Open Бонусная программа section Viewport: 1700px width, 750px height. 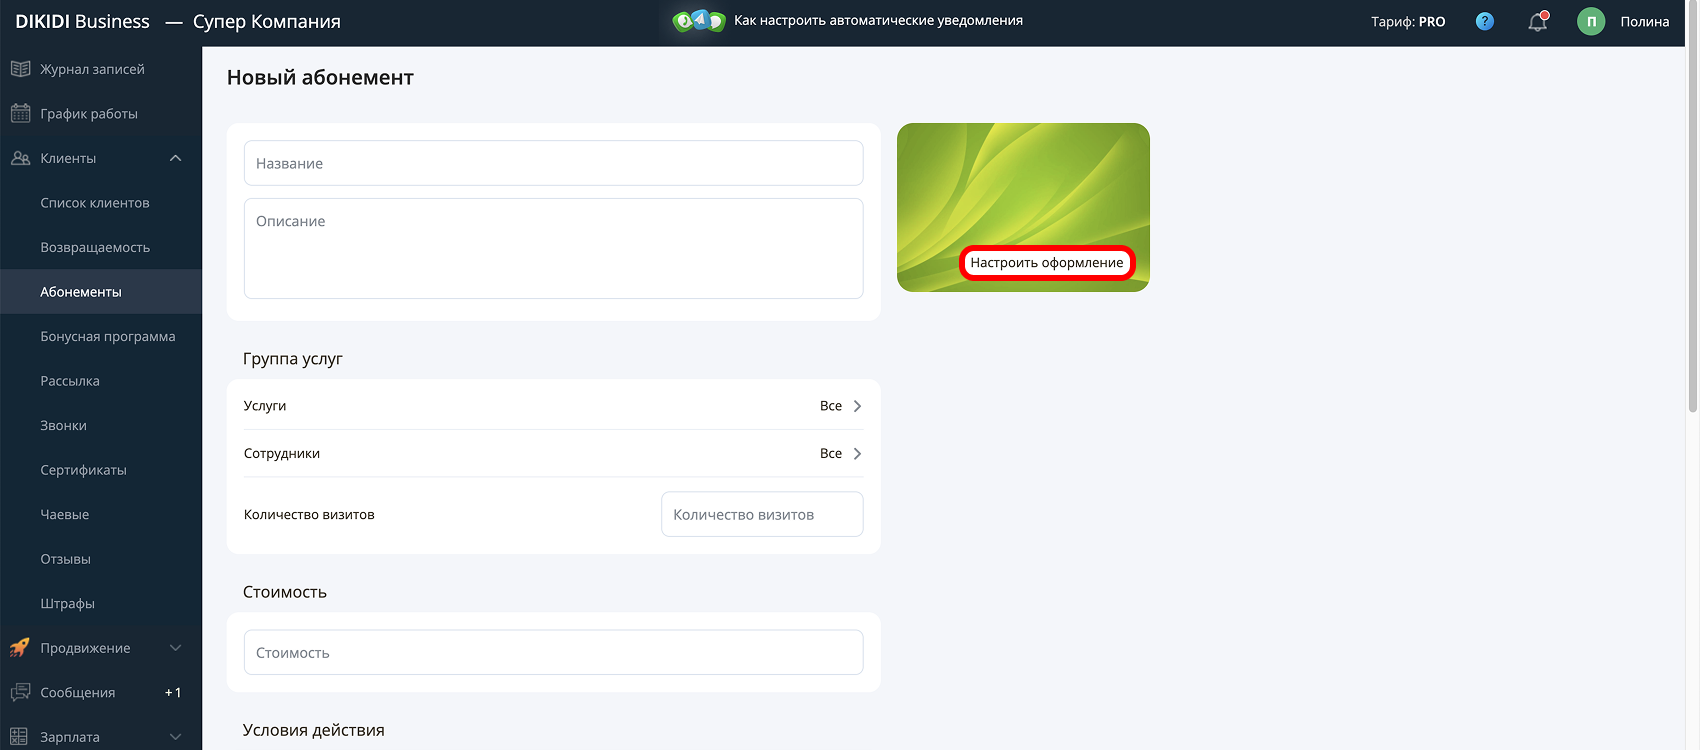coord(108,336)
